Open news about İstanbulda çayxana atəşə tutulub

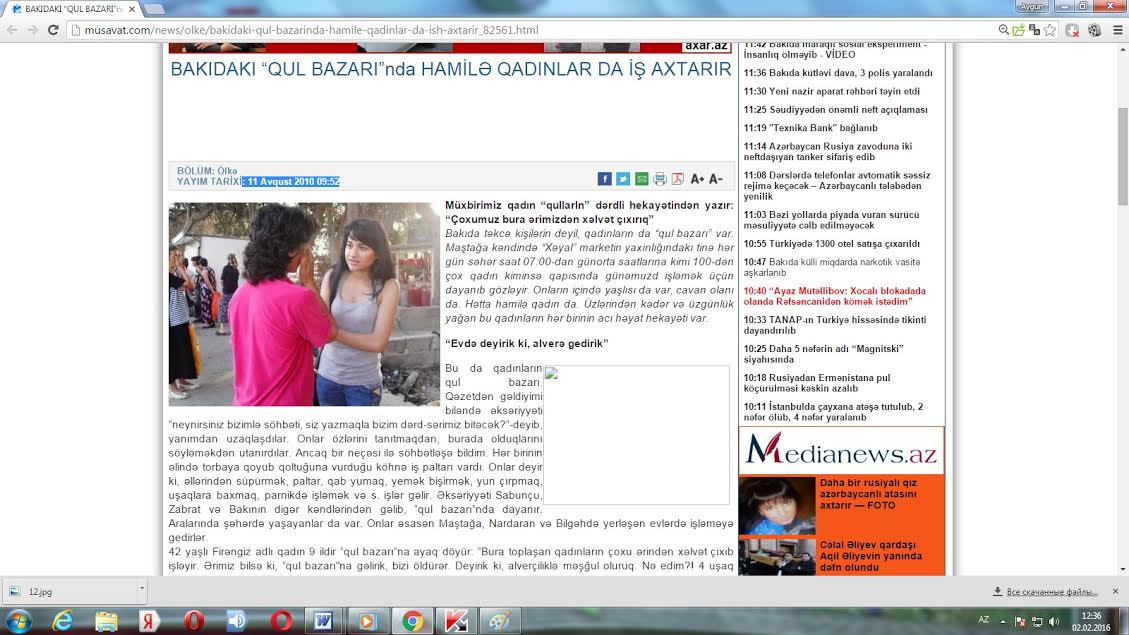click(834, 412)
